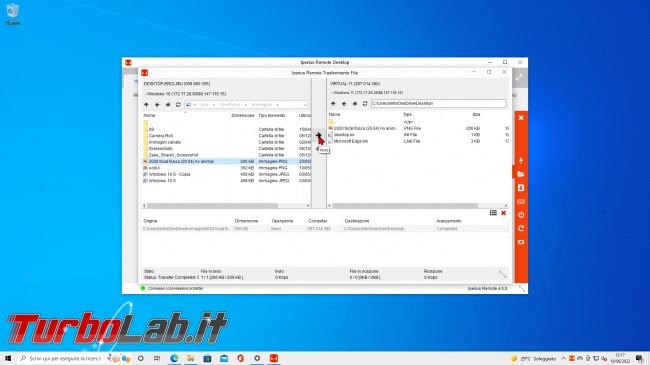Click the white X on orange sidebar
Viewport: 650px width, 365px height.
(521, 118)
